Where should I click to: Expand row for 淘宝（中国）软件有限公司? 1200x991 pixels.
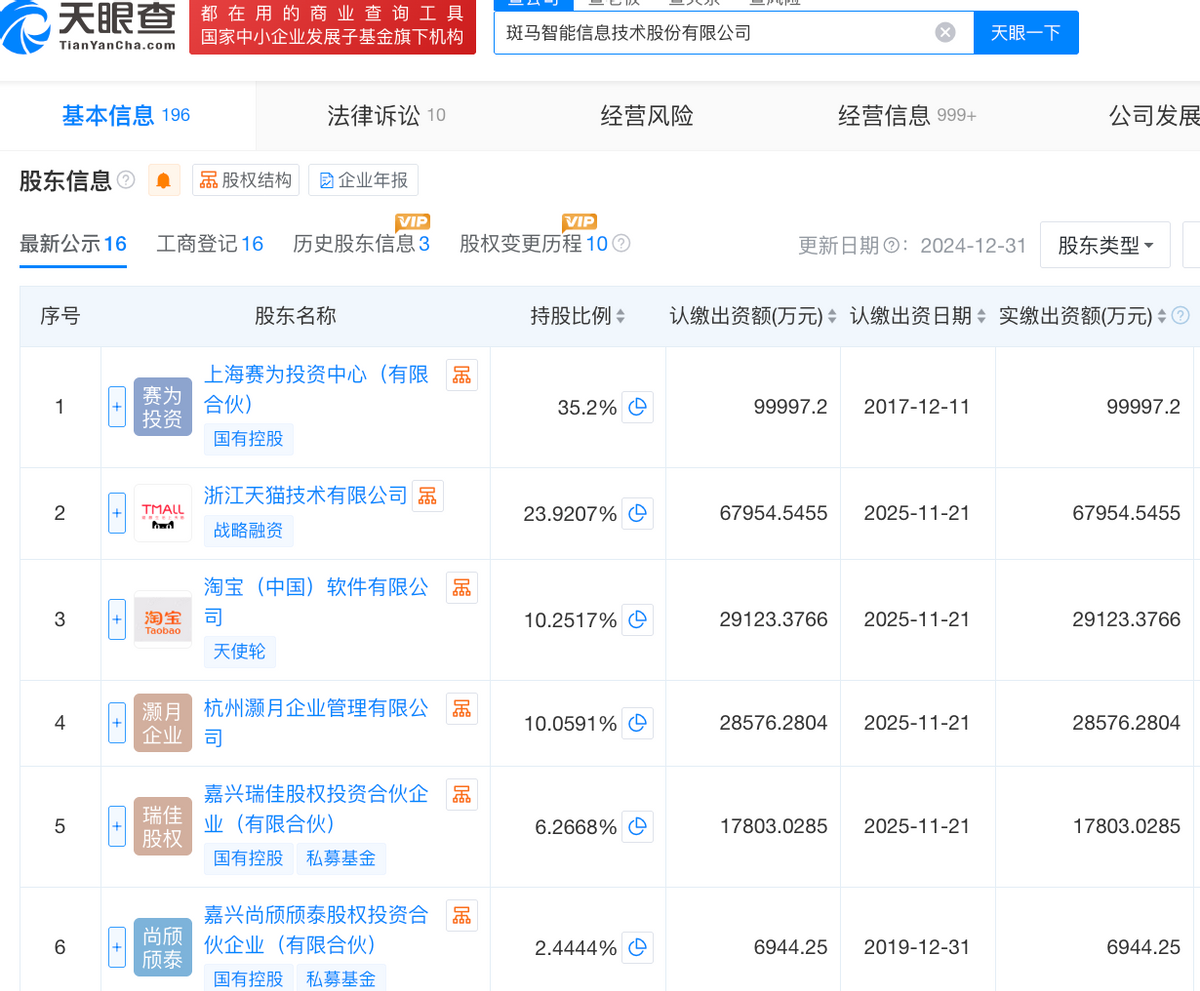click(117, 620)
